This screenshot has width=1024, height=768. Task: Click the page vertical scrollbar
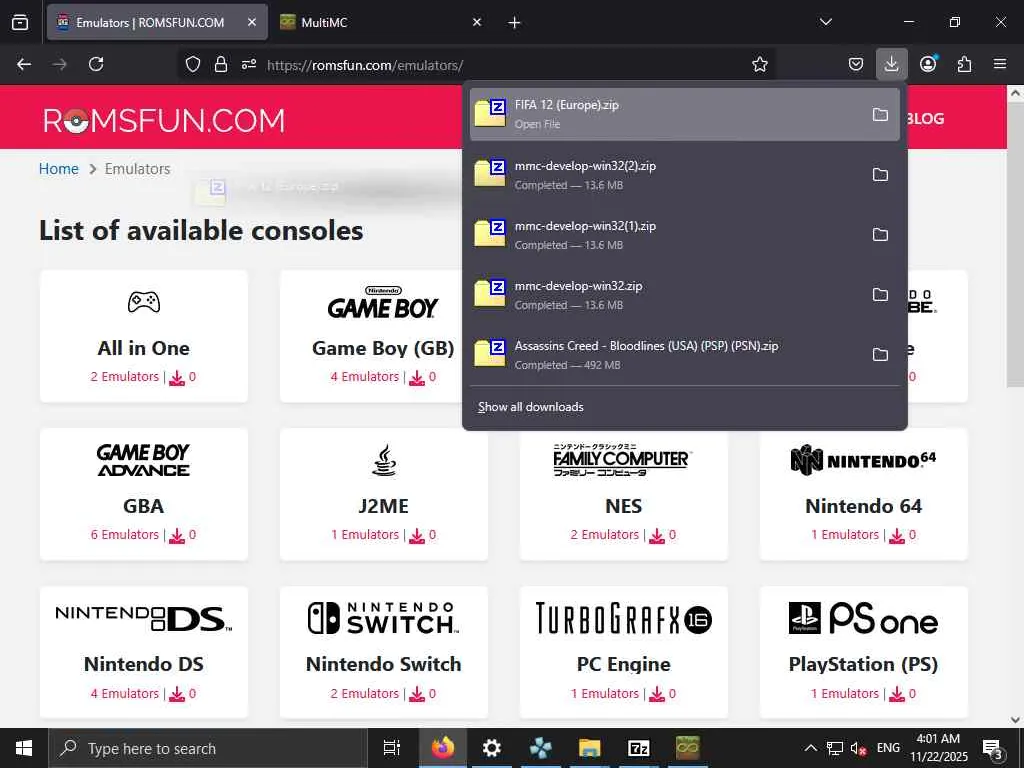1014,244
